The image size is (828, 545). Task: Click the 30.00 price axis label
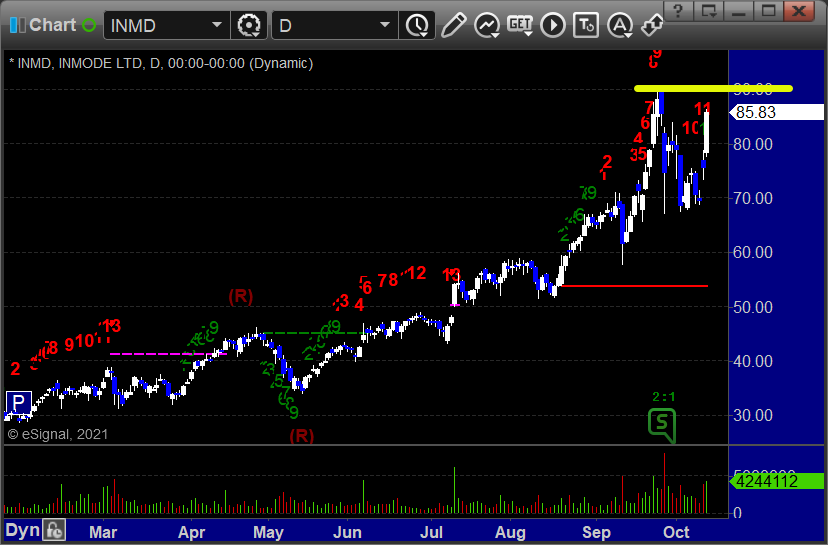pos(752,416)
